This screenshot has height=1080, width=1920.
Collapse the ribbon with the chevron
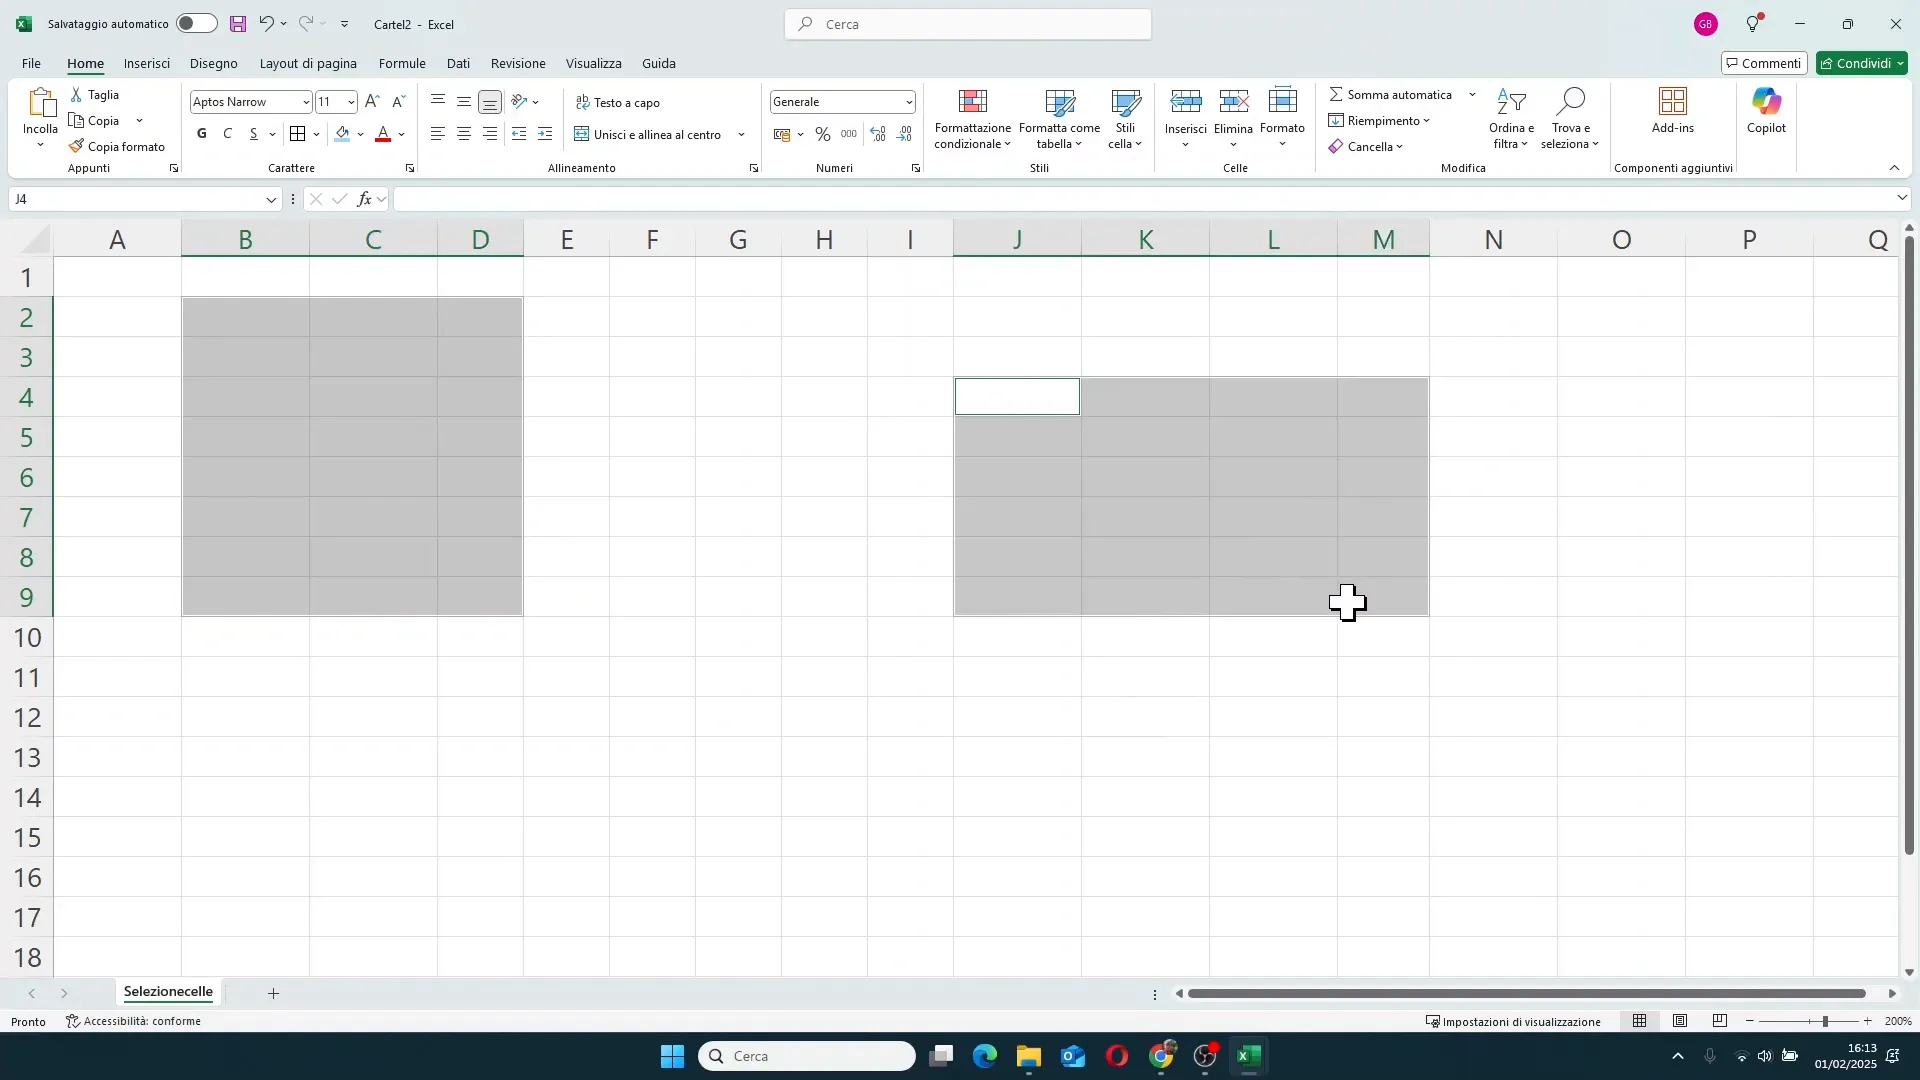click(x=1894, y=168)
